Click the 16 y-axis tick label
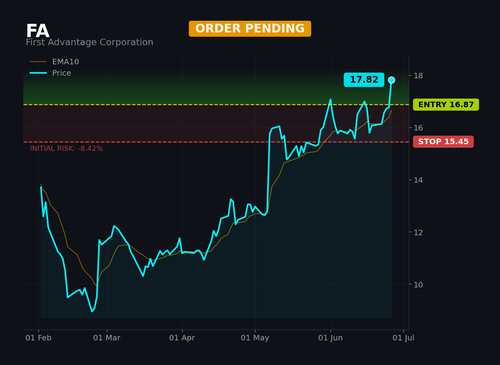The height and width of the screenshot is (365, 500). click(x=418, y=128)
